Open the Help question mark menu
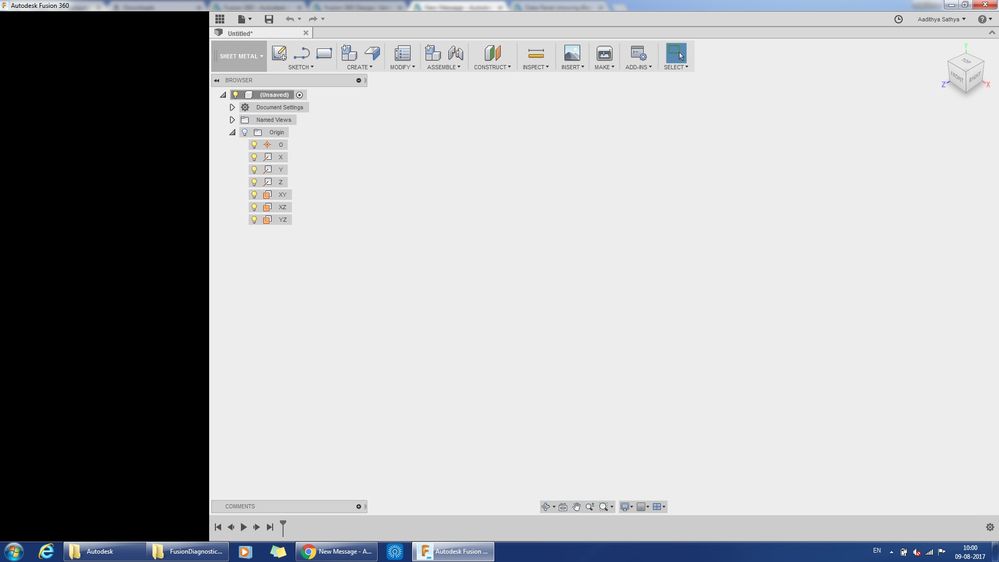999x562 pixels. (984, 19)
